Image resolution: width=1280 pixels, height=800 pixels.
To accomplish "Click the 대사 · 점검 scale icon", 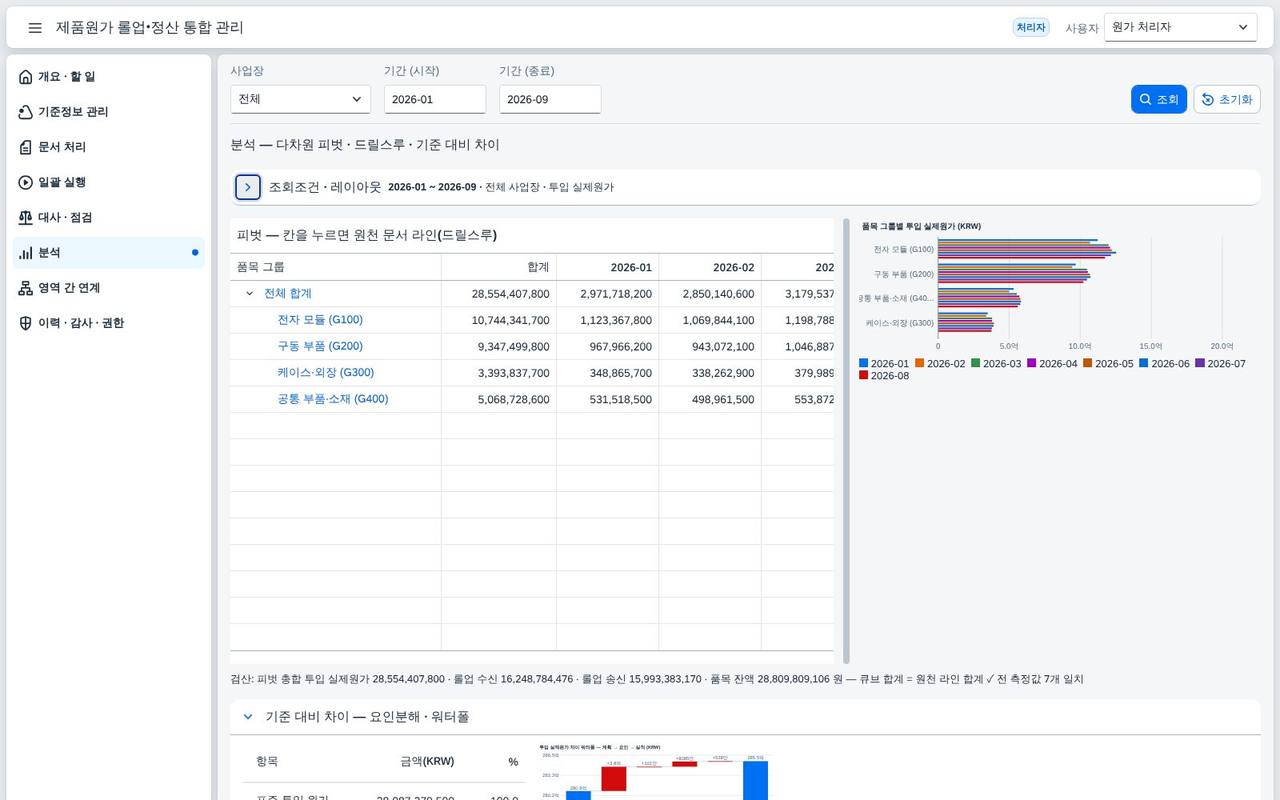I will point(26,217).
